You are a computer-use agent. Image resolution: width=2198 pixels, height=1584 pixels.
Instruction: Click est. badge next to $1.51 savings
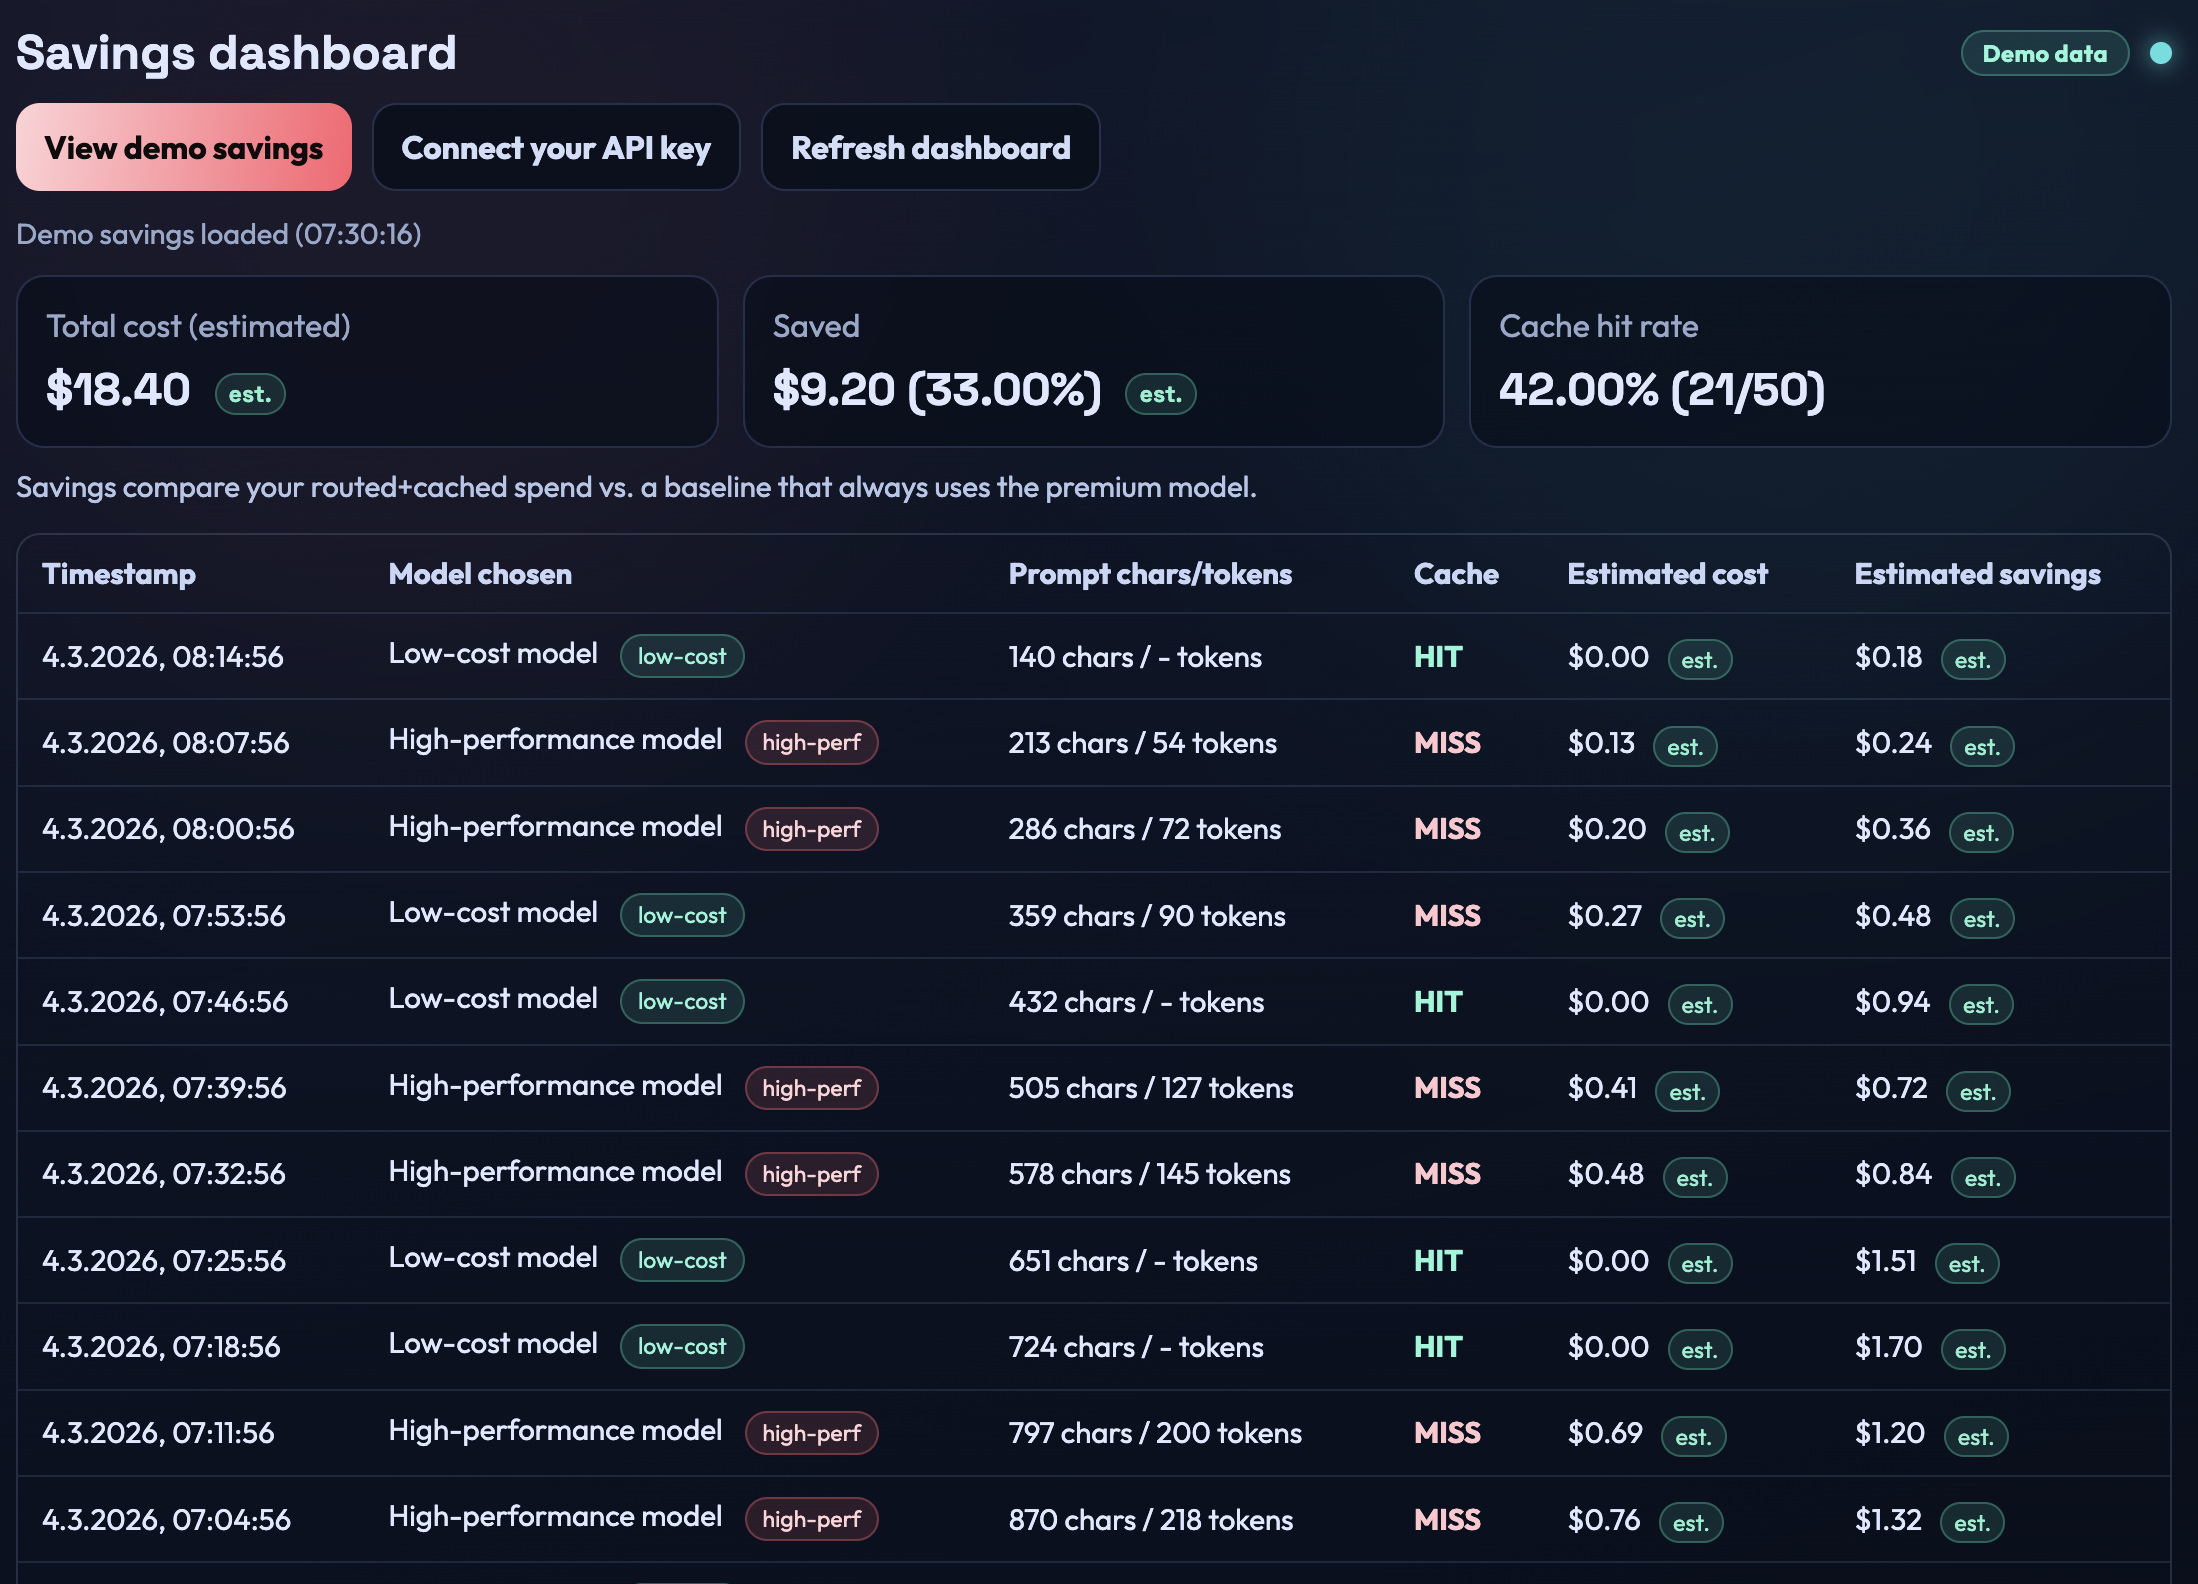click(1966, 1264)
